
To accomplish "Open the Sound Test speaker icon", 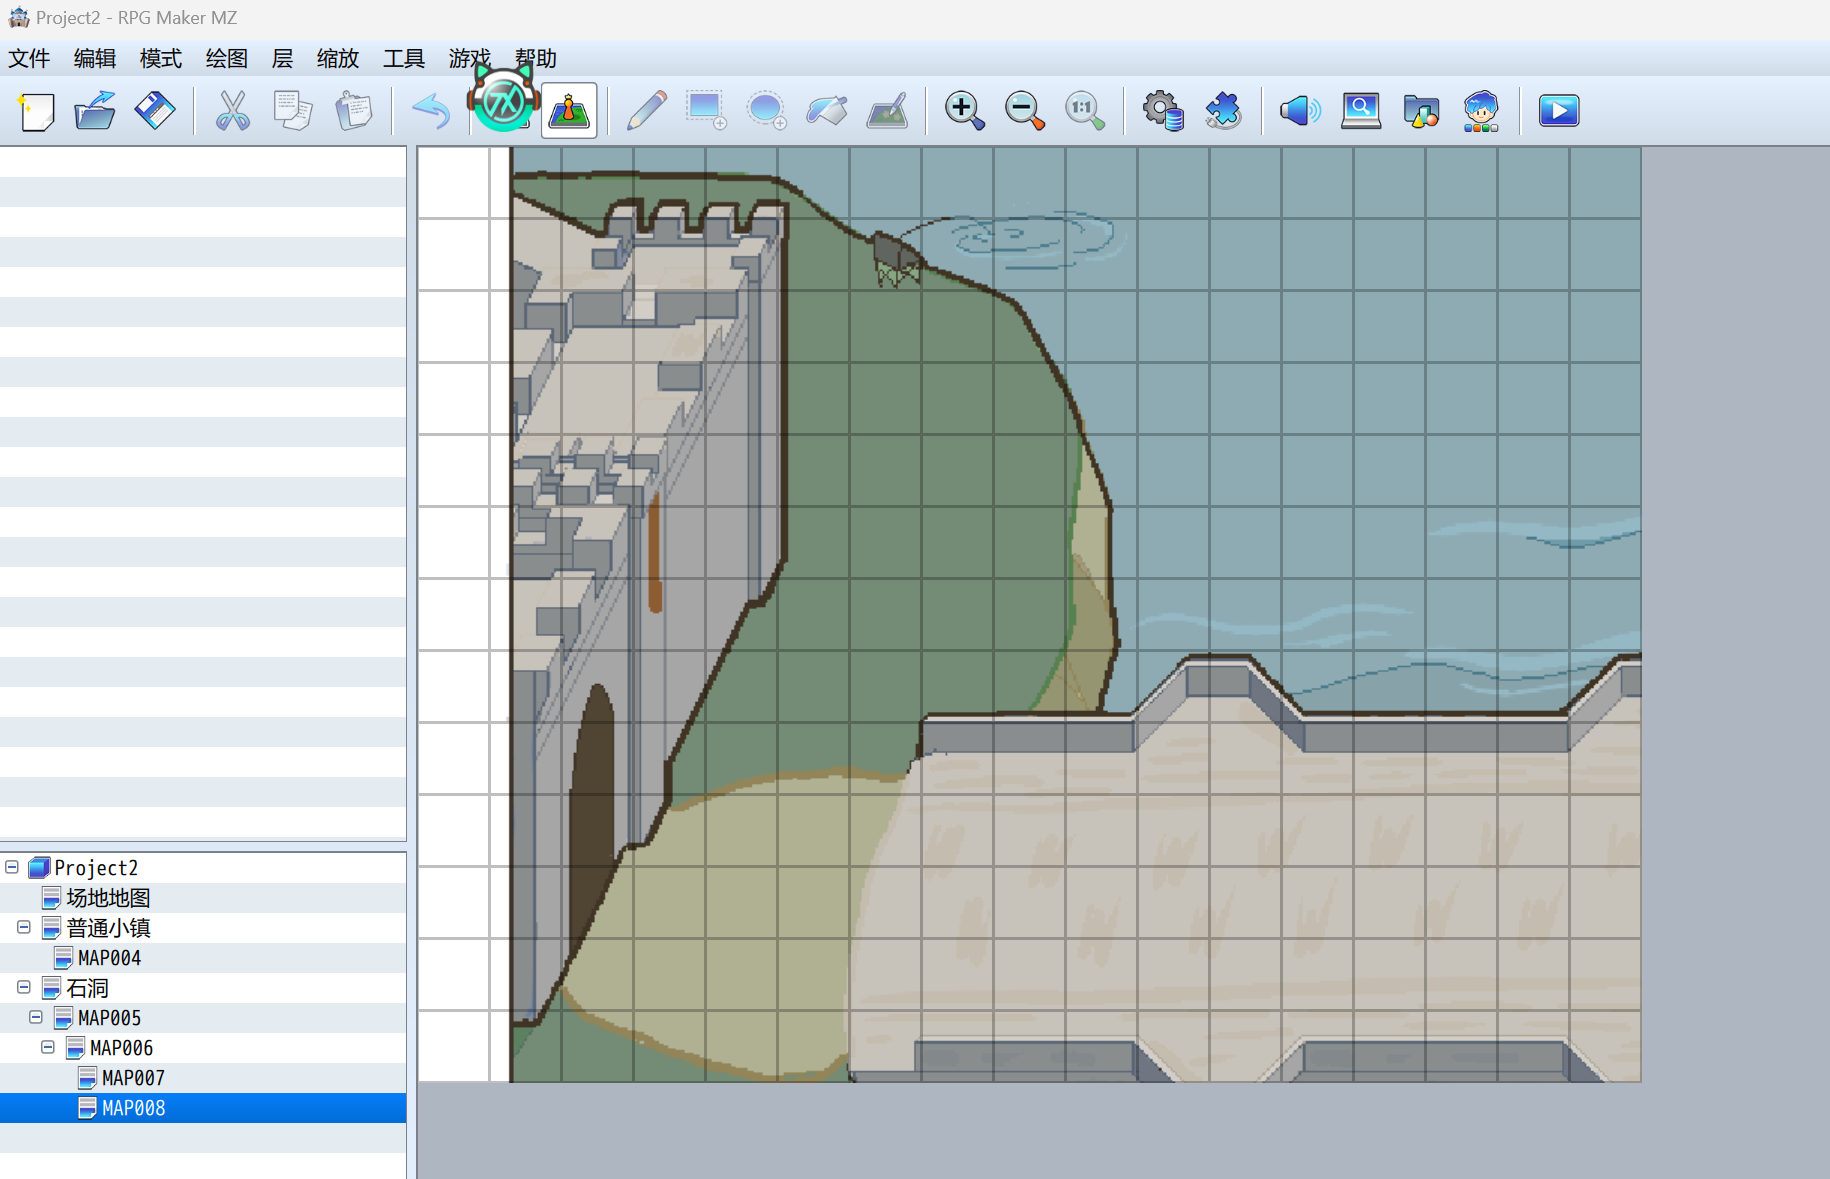I will pyautogui.click(x=1300, y=111).
